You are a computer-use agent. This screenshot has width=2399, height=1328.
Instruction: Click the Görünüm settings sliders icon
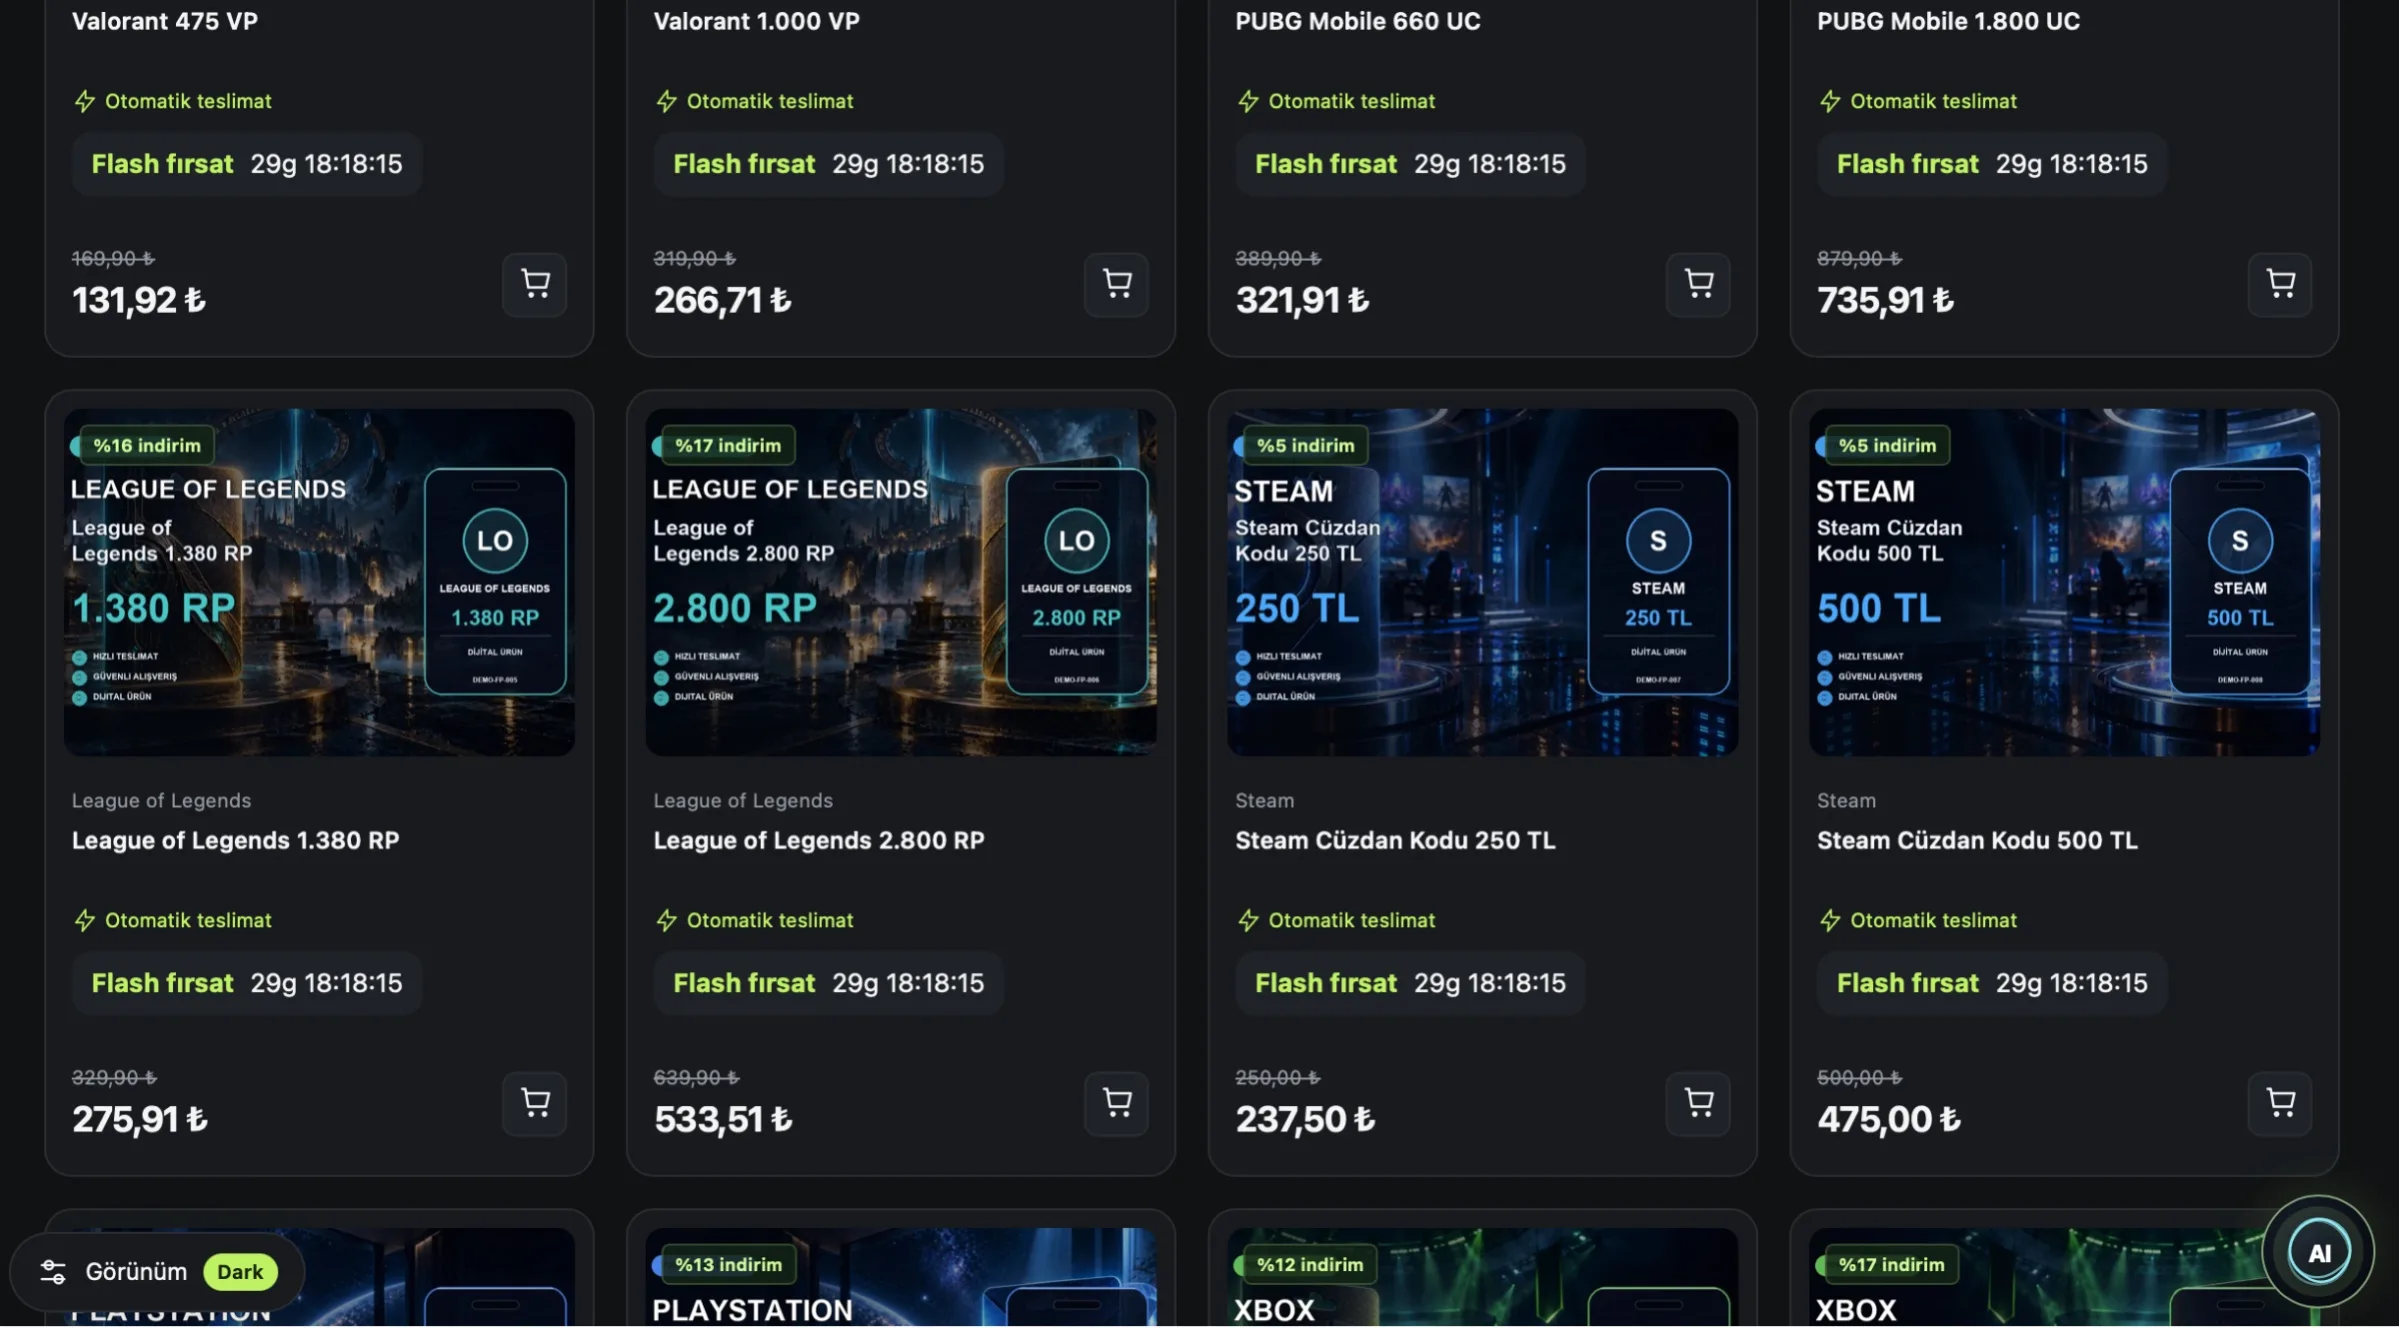click(x=53, y=1272)
